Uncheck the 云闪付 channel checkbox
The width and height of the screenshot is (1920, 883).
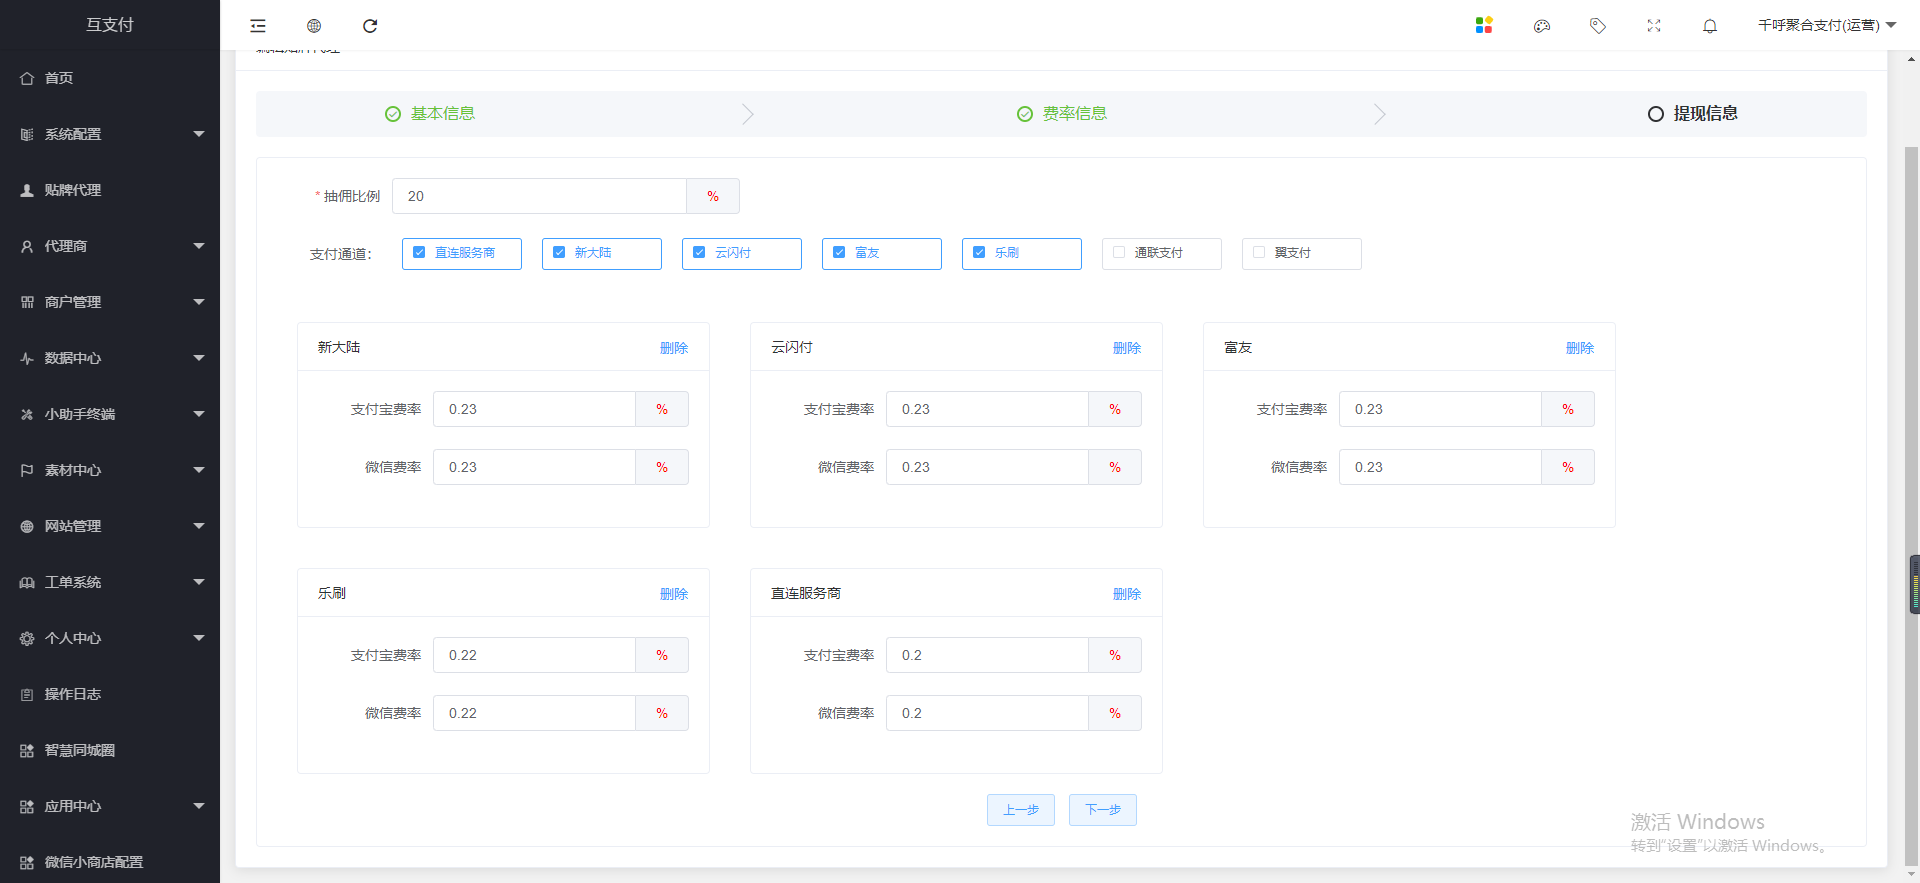pyautogui.click(x=699, y=252)
